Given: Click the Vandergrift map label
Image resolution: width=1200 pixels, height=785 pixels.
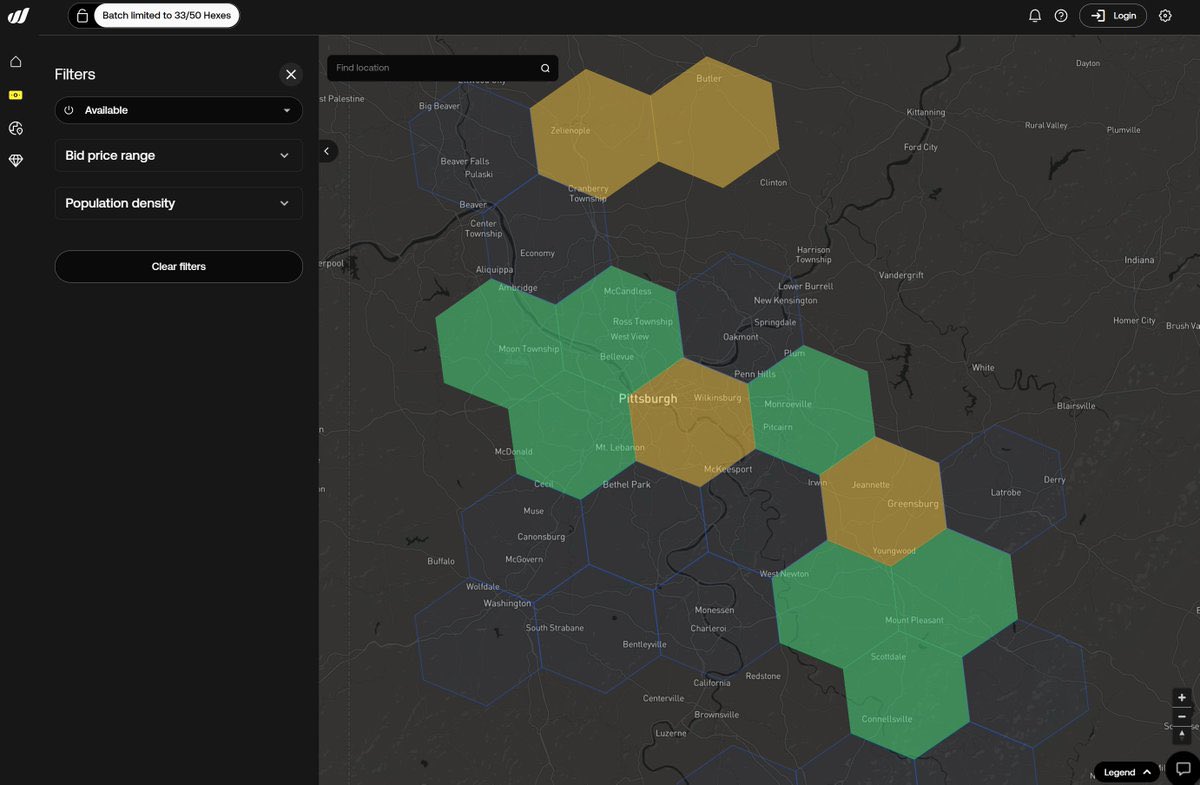Looking at the screenshot, I should 901,275.
